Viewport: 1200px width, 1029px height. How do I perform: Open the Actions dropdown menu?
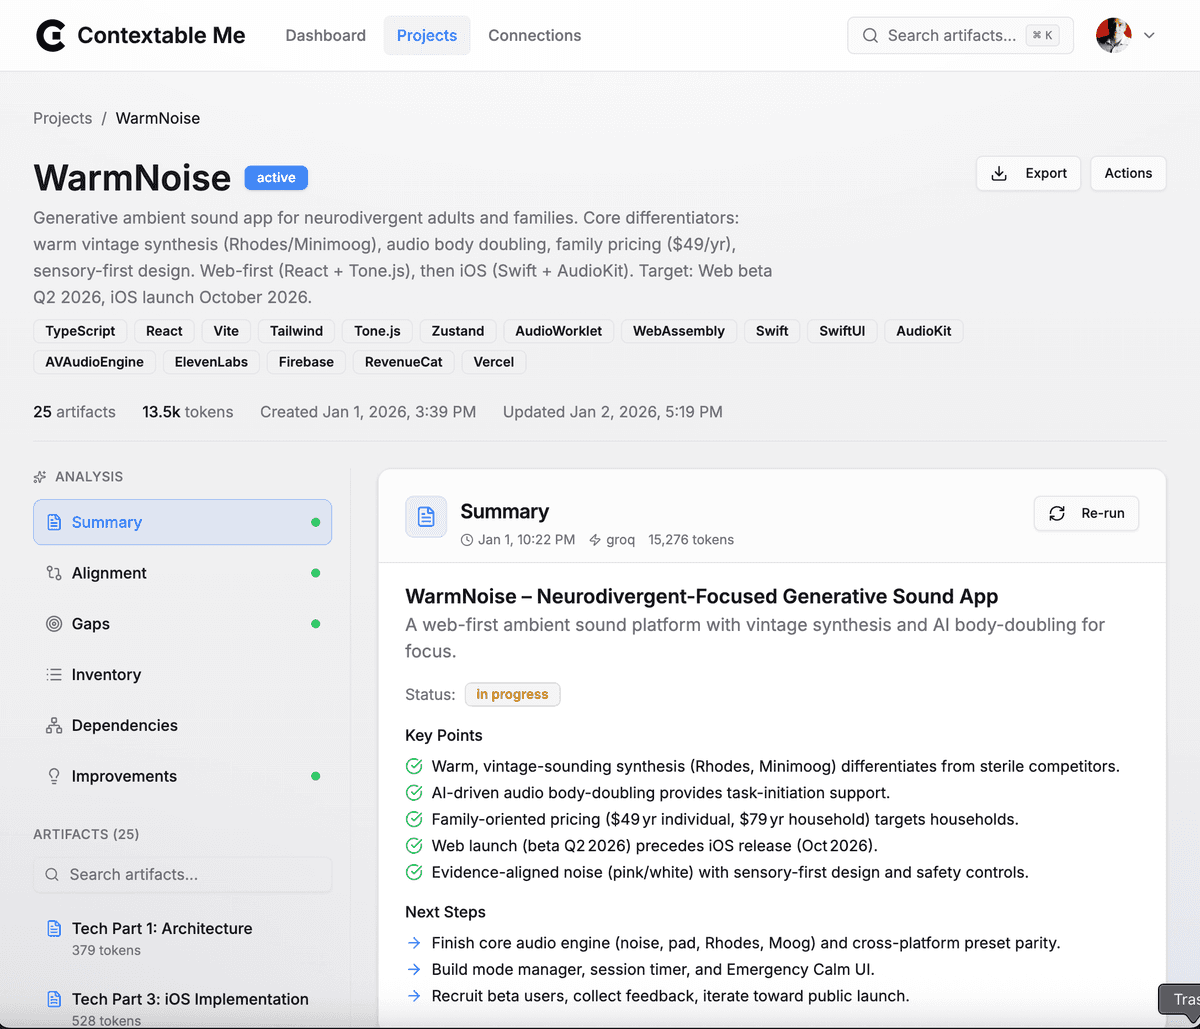[1128, 173]
